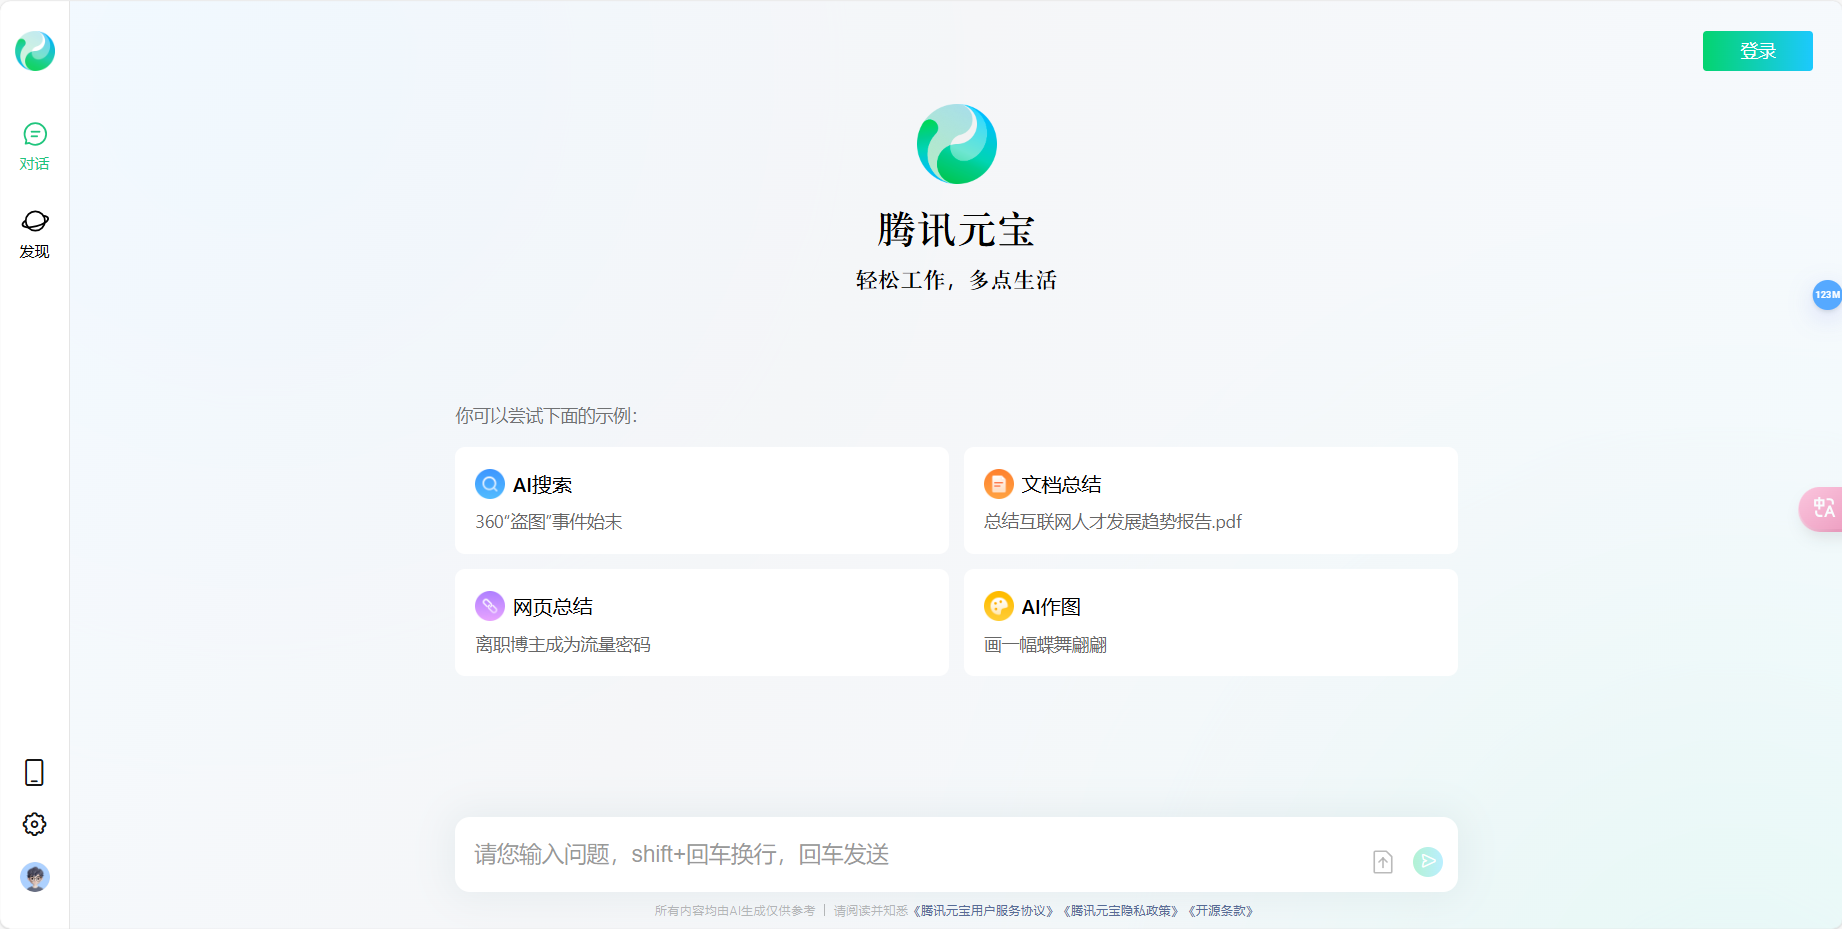Image resolution: width=1842 pixels, height=929 pixels.
Task: Click the 网页总结 purple link icon
Action: click(x=489, y=606)
